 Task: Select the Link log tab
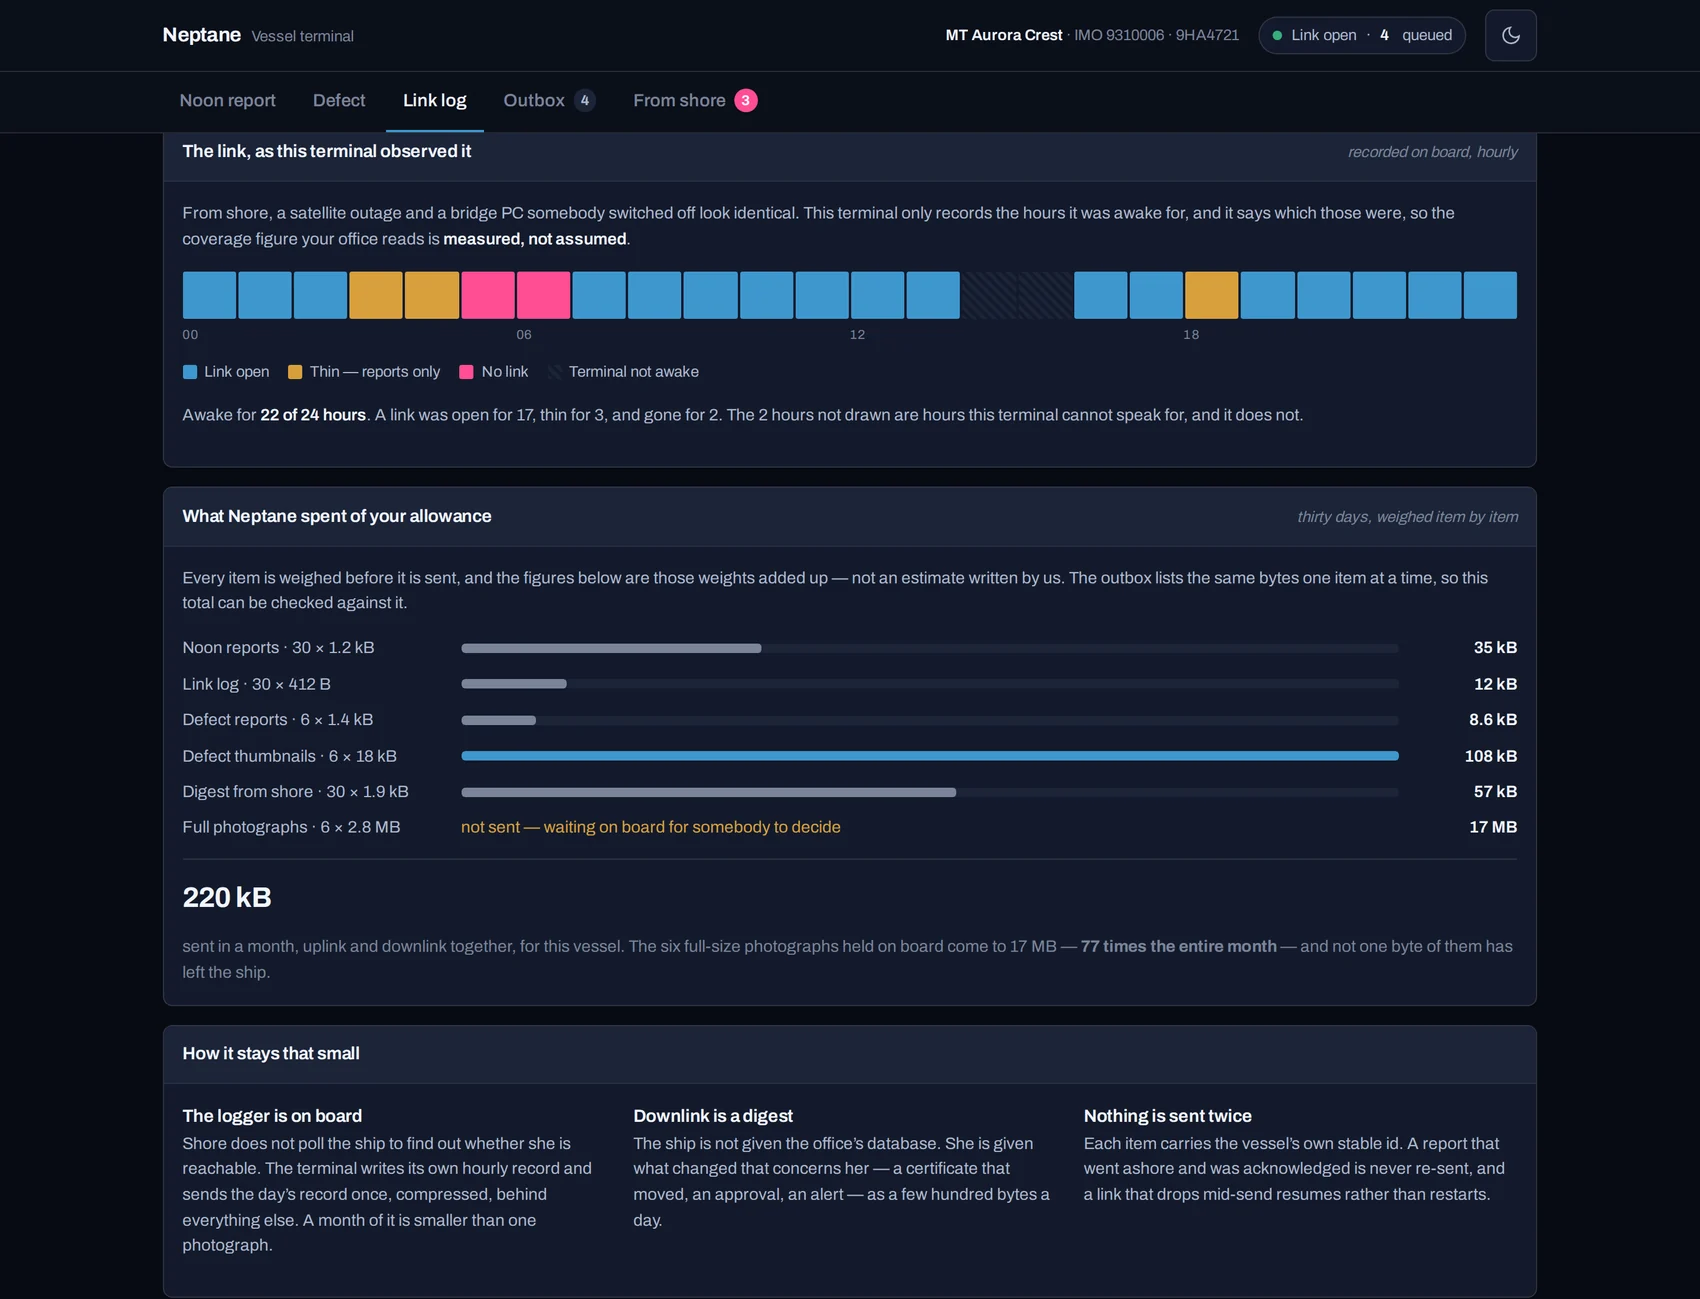click(434, 100)
